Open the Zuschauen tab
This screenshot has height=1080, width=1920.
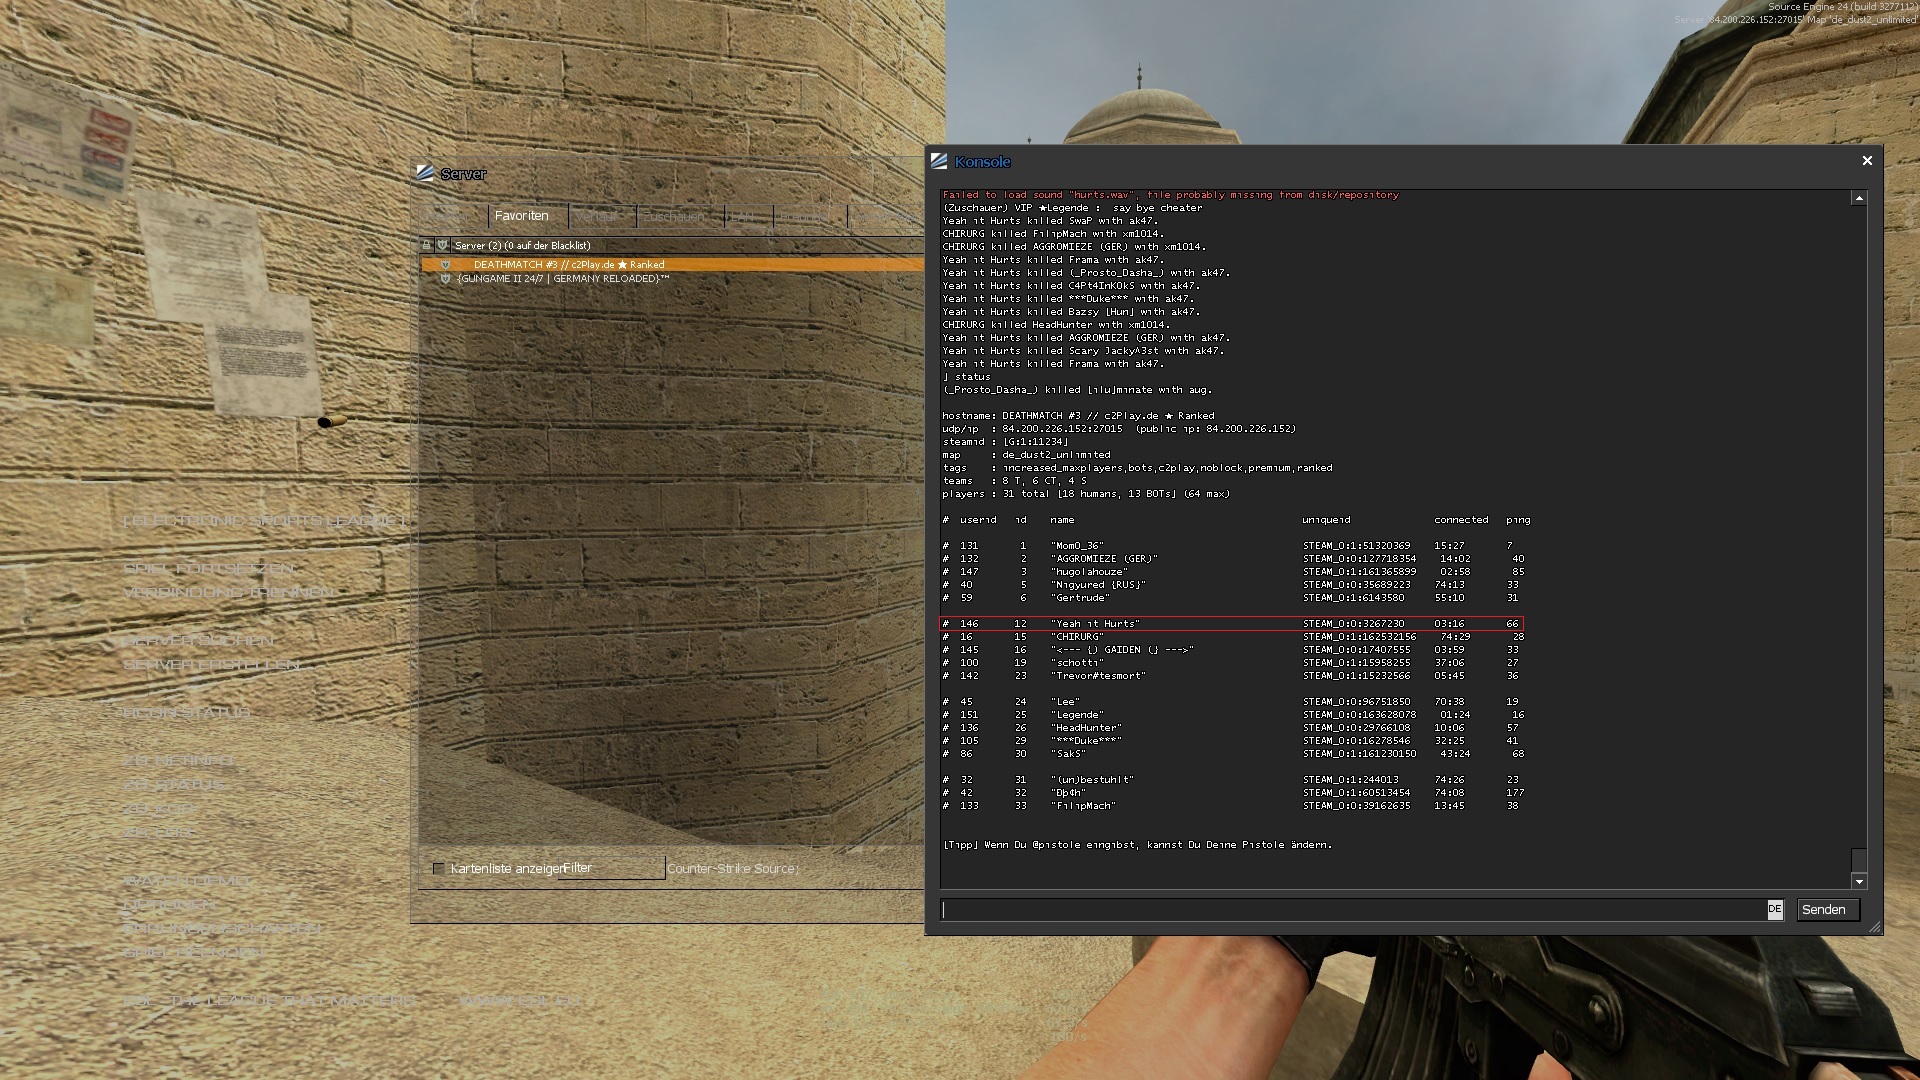pos(674,216)
